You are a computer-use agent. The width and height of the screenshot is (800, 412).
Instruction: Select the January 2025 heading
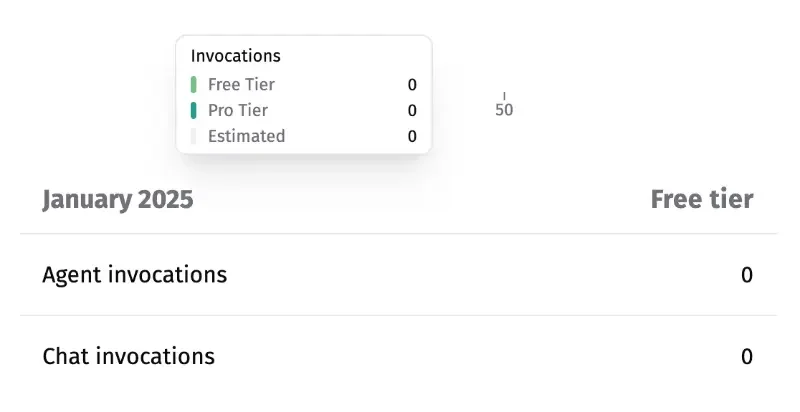point(118,199)
